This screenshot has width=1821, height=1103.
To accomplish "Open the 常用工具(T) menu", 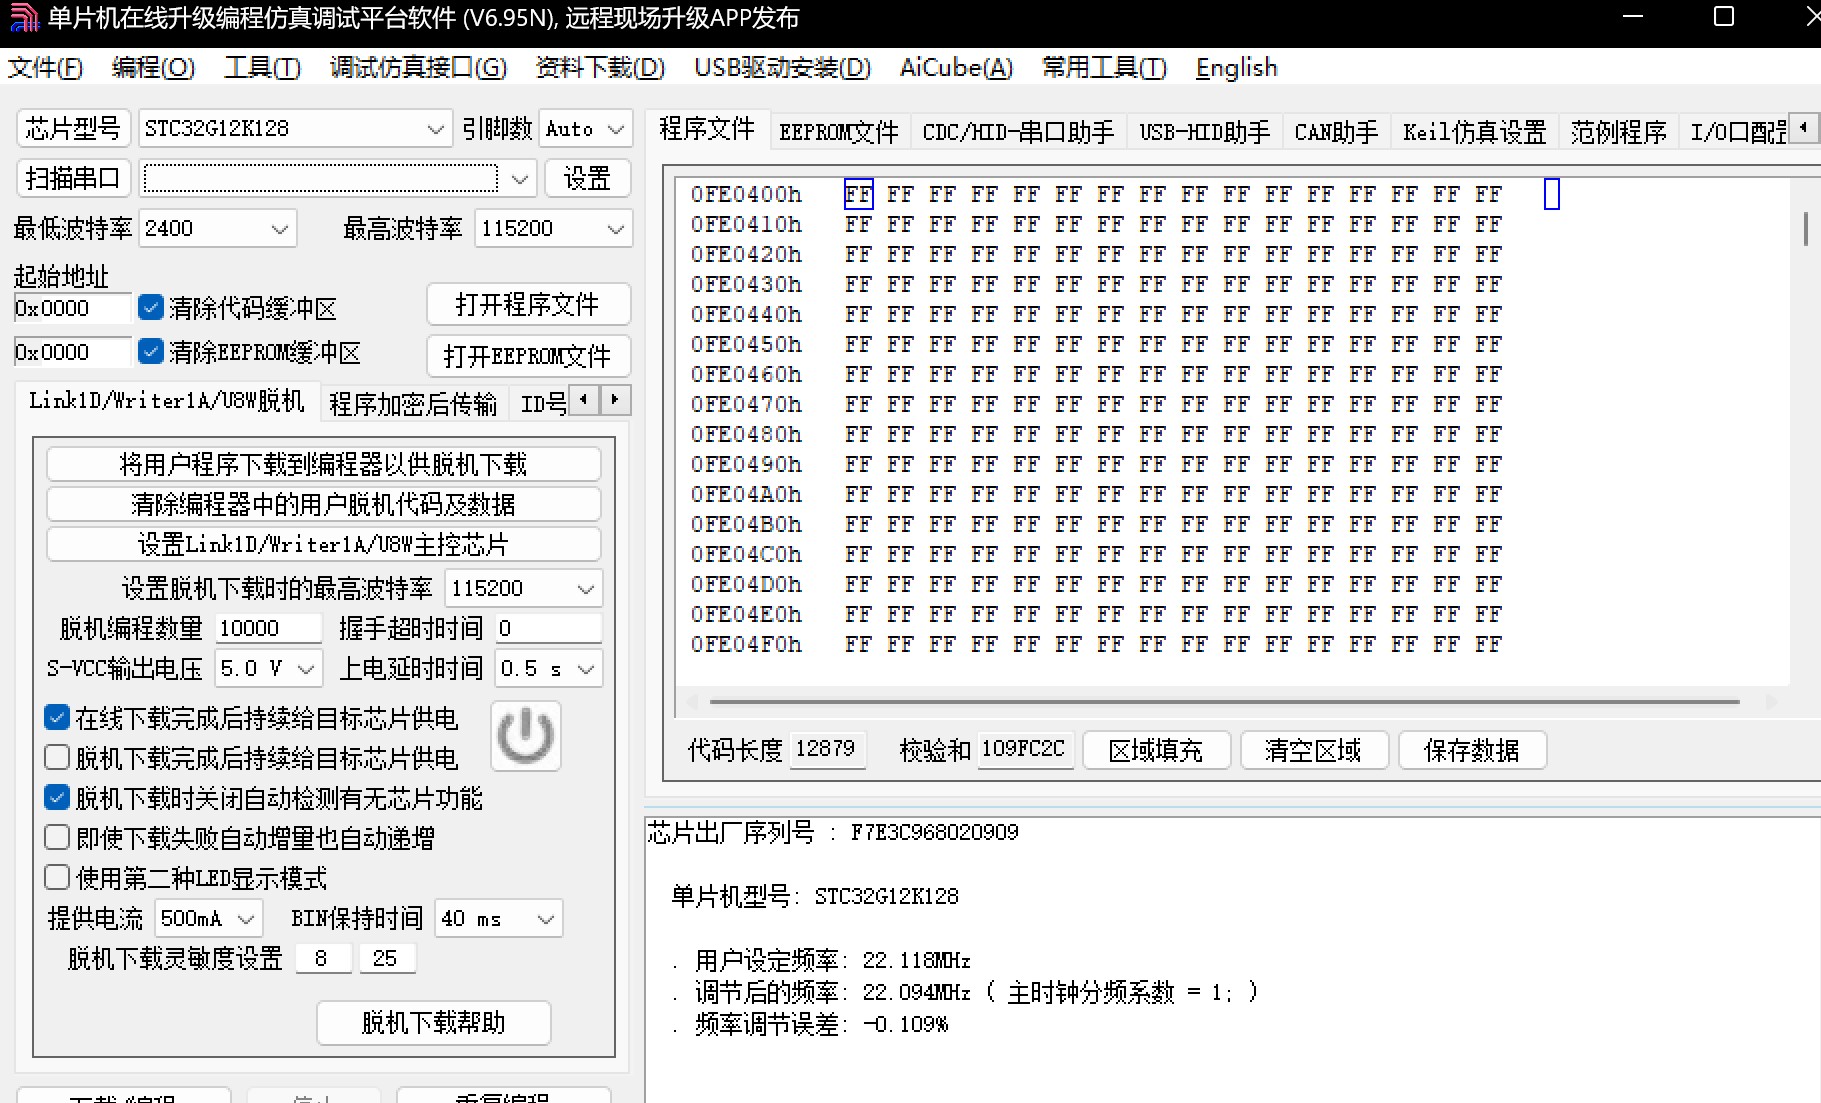I will pos(1104,68).
